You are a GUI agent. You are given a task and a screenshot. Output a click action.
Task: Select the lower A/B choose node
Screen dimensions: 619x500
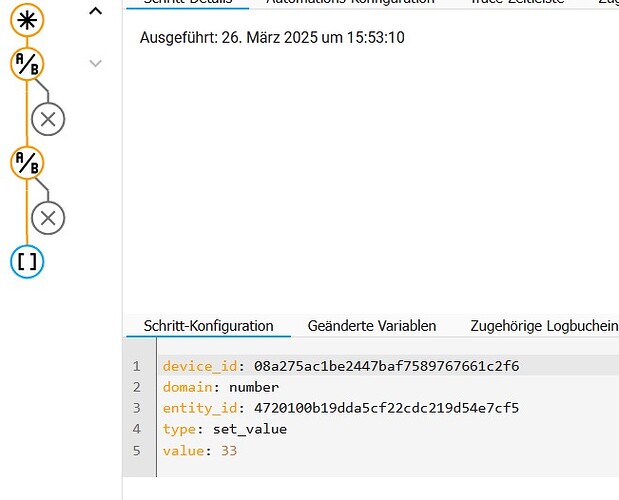pyautogui.click(x=27, y=163)
